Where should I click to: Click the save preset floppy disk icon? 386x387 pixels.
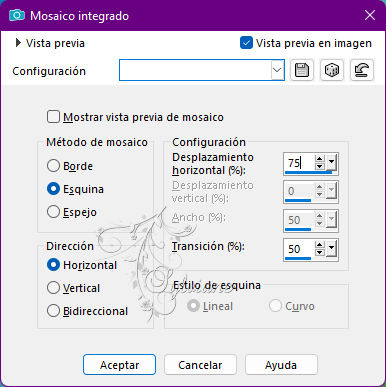pos(302,70)
